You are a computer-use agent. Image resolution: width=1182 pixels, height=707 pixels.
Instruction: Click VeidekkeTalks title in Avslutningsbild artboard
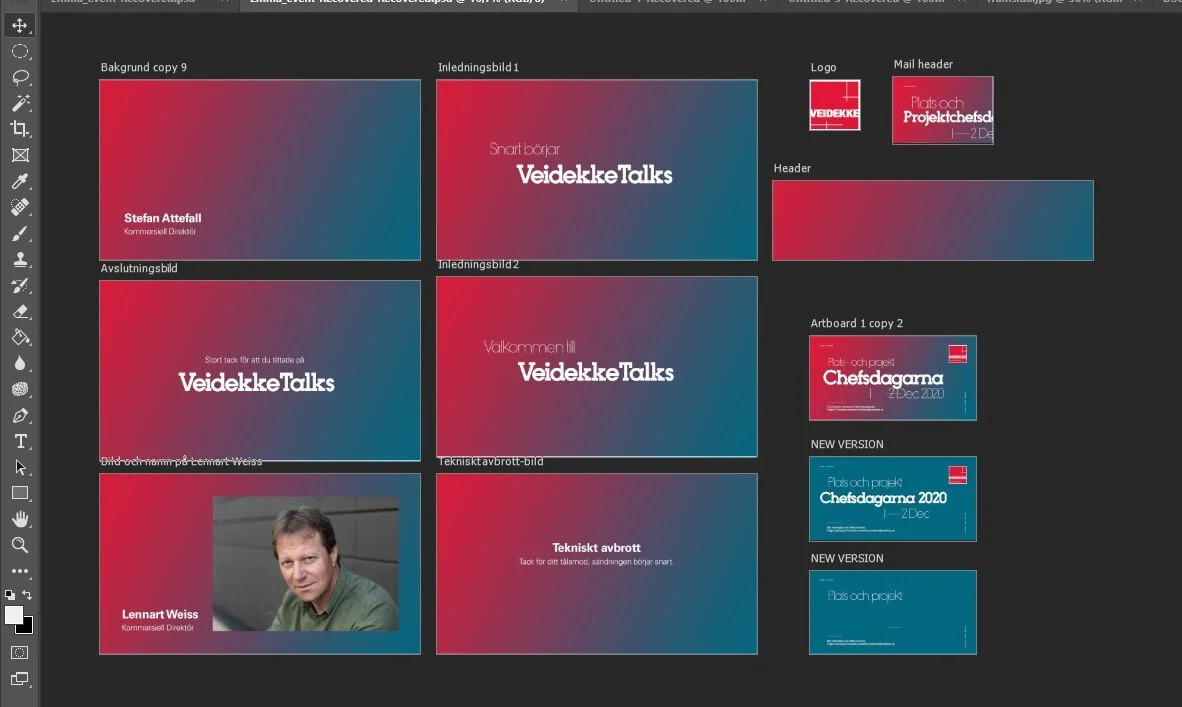256,382
